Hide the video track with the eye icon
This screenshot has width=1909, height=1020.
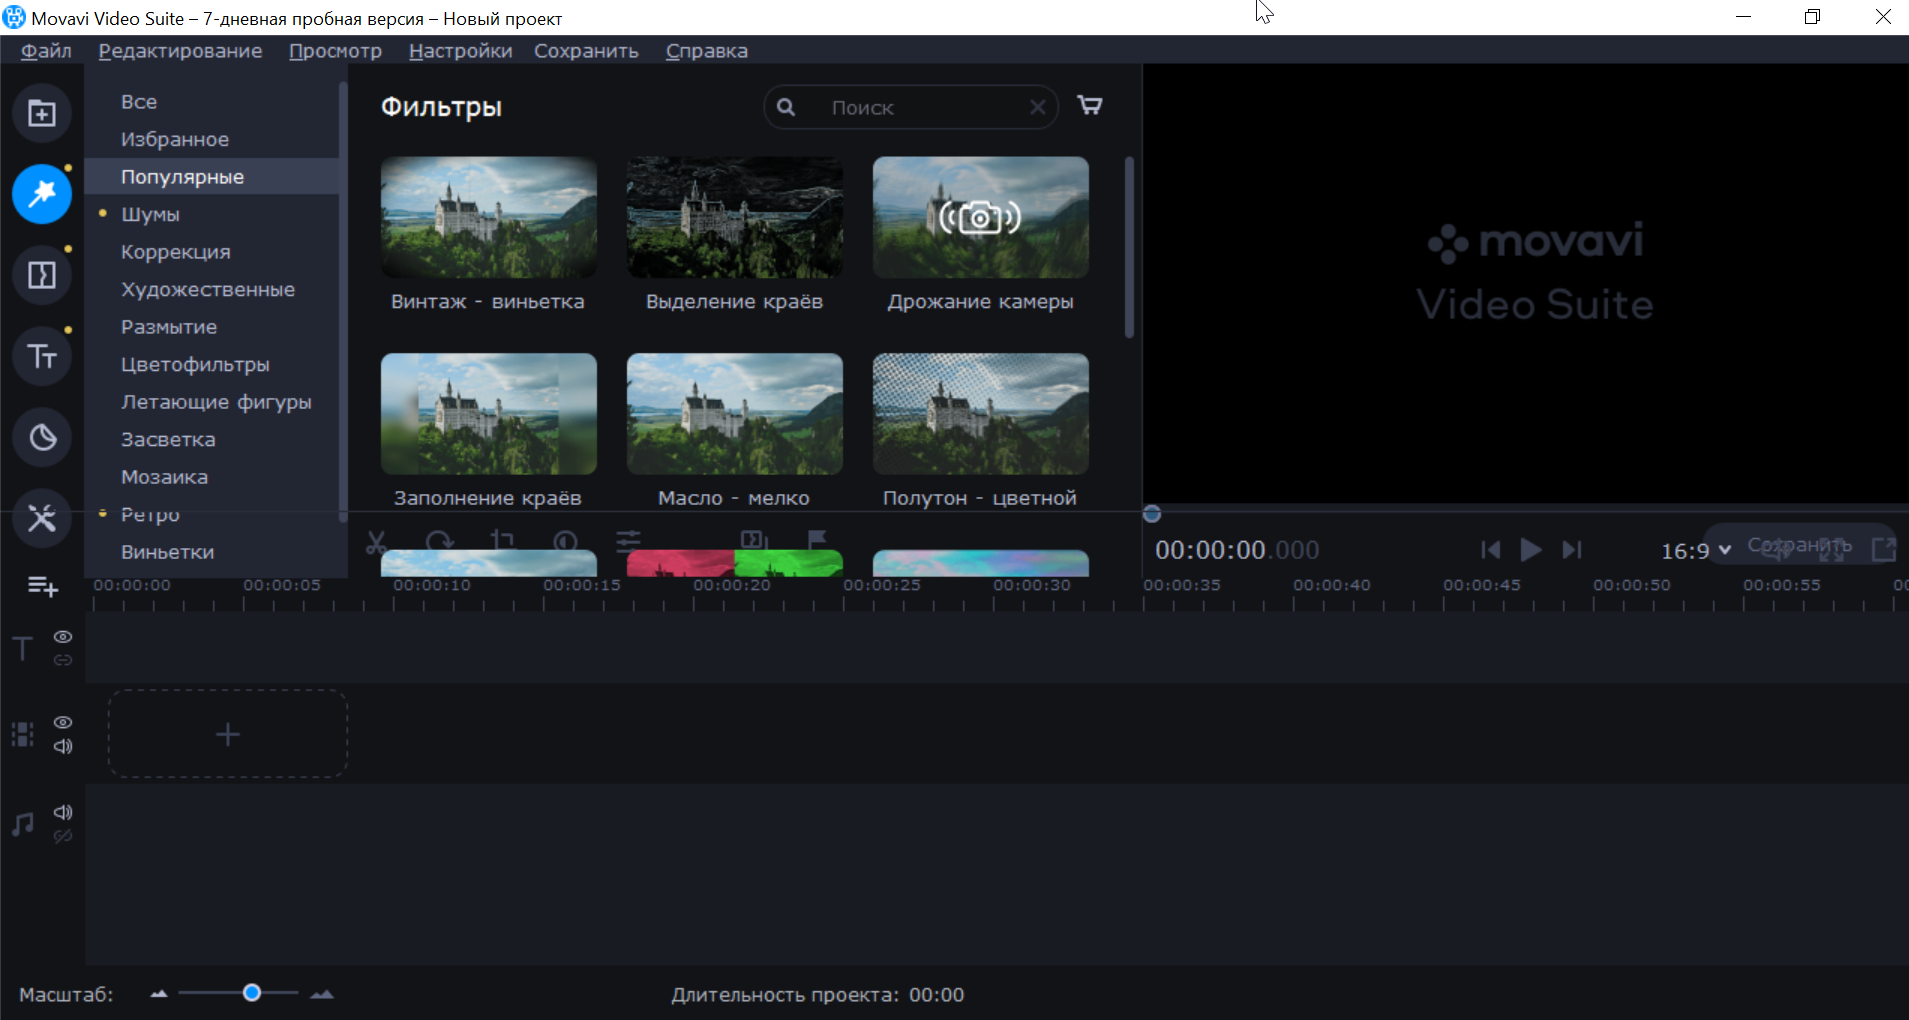pos(63,722)
